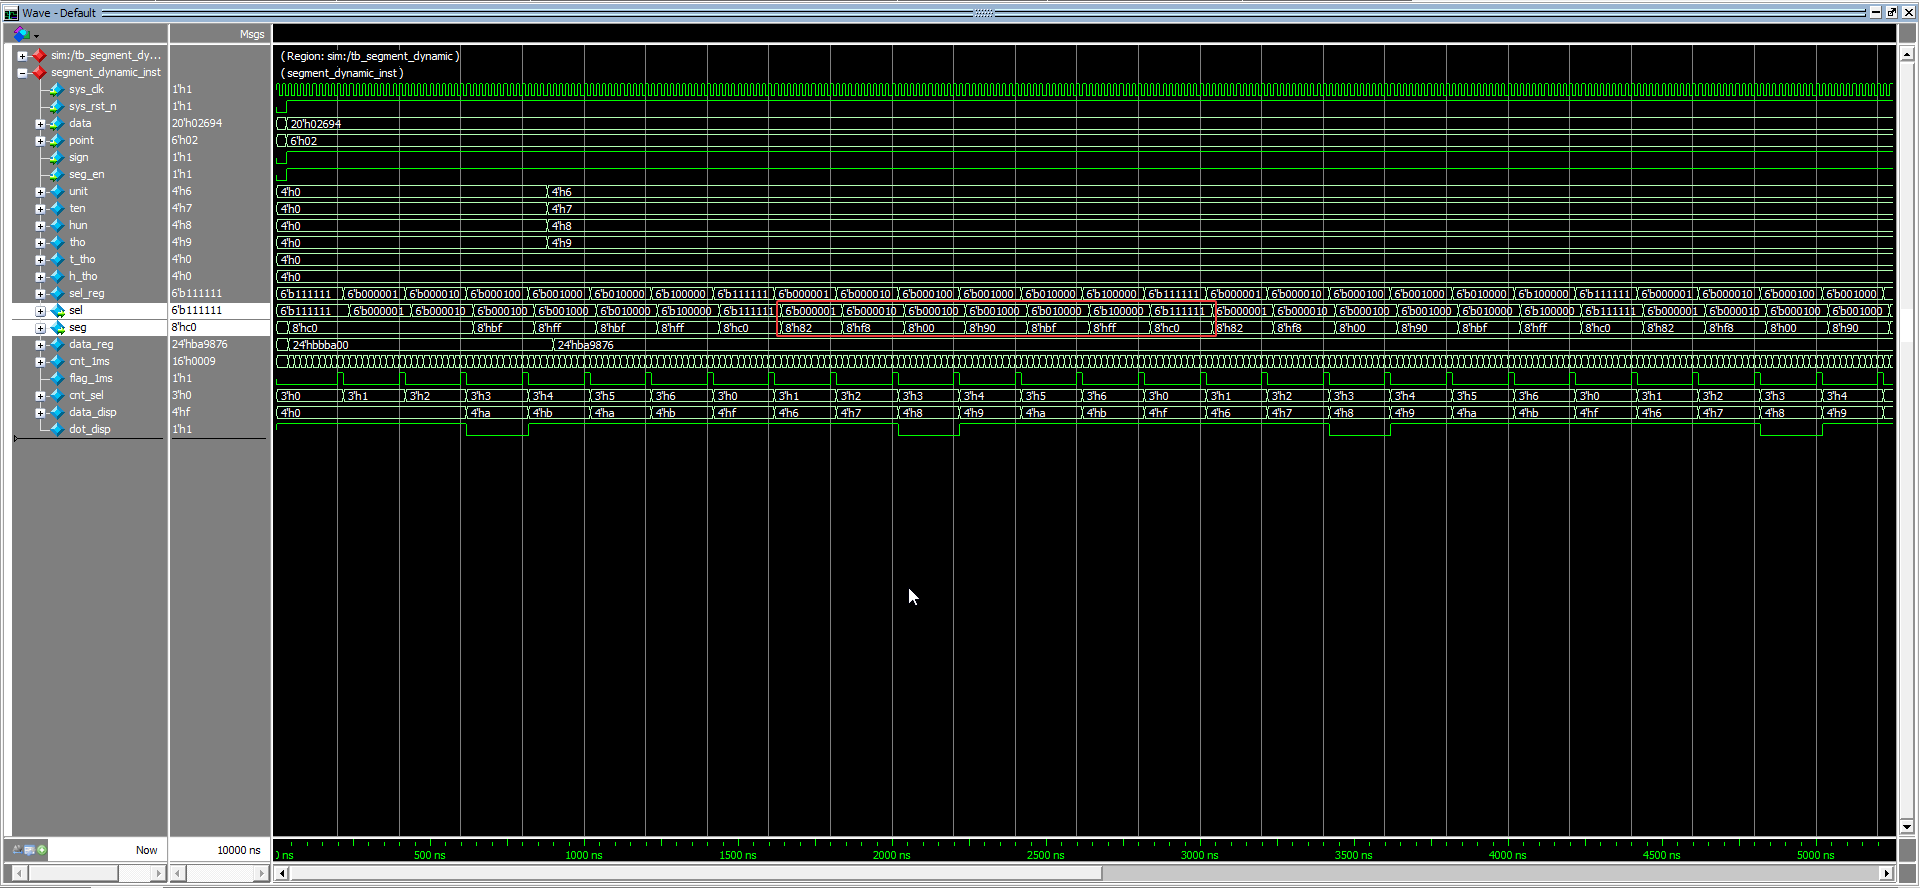Expand the data_reg bus signal

(x=40, y=344)
